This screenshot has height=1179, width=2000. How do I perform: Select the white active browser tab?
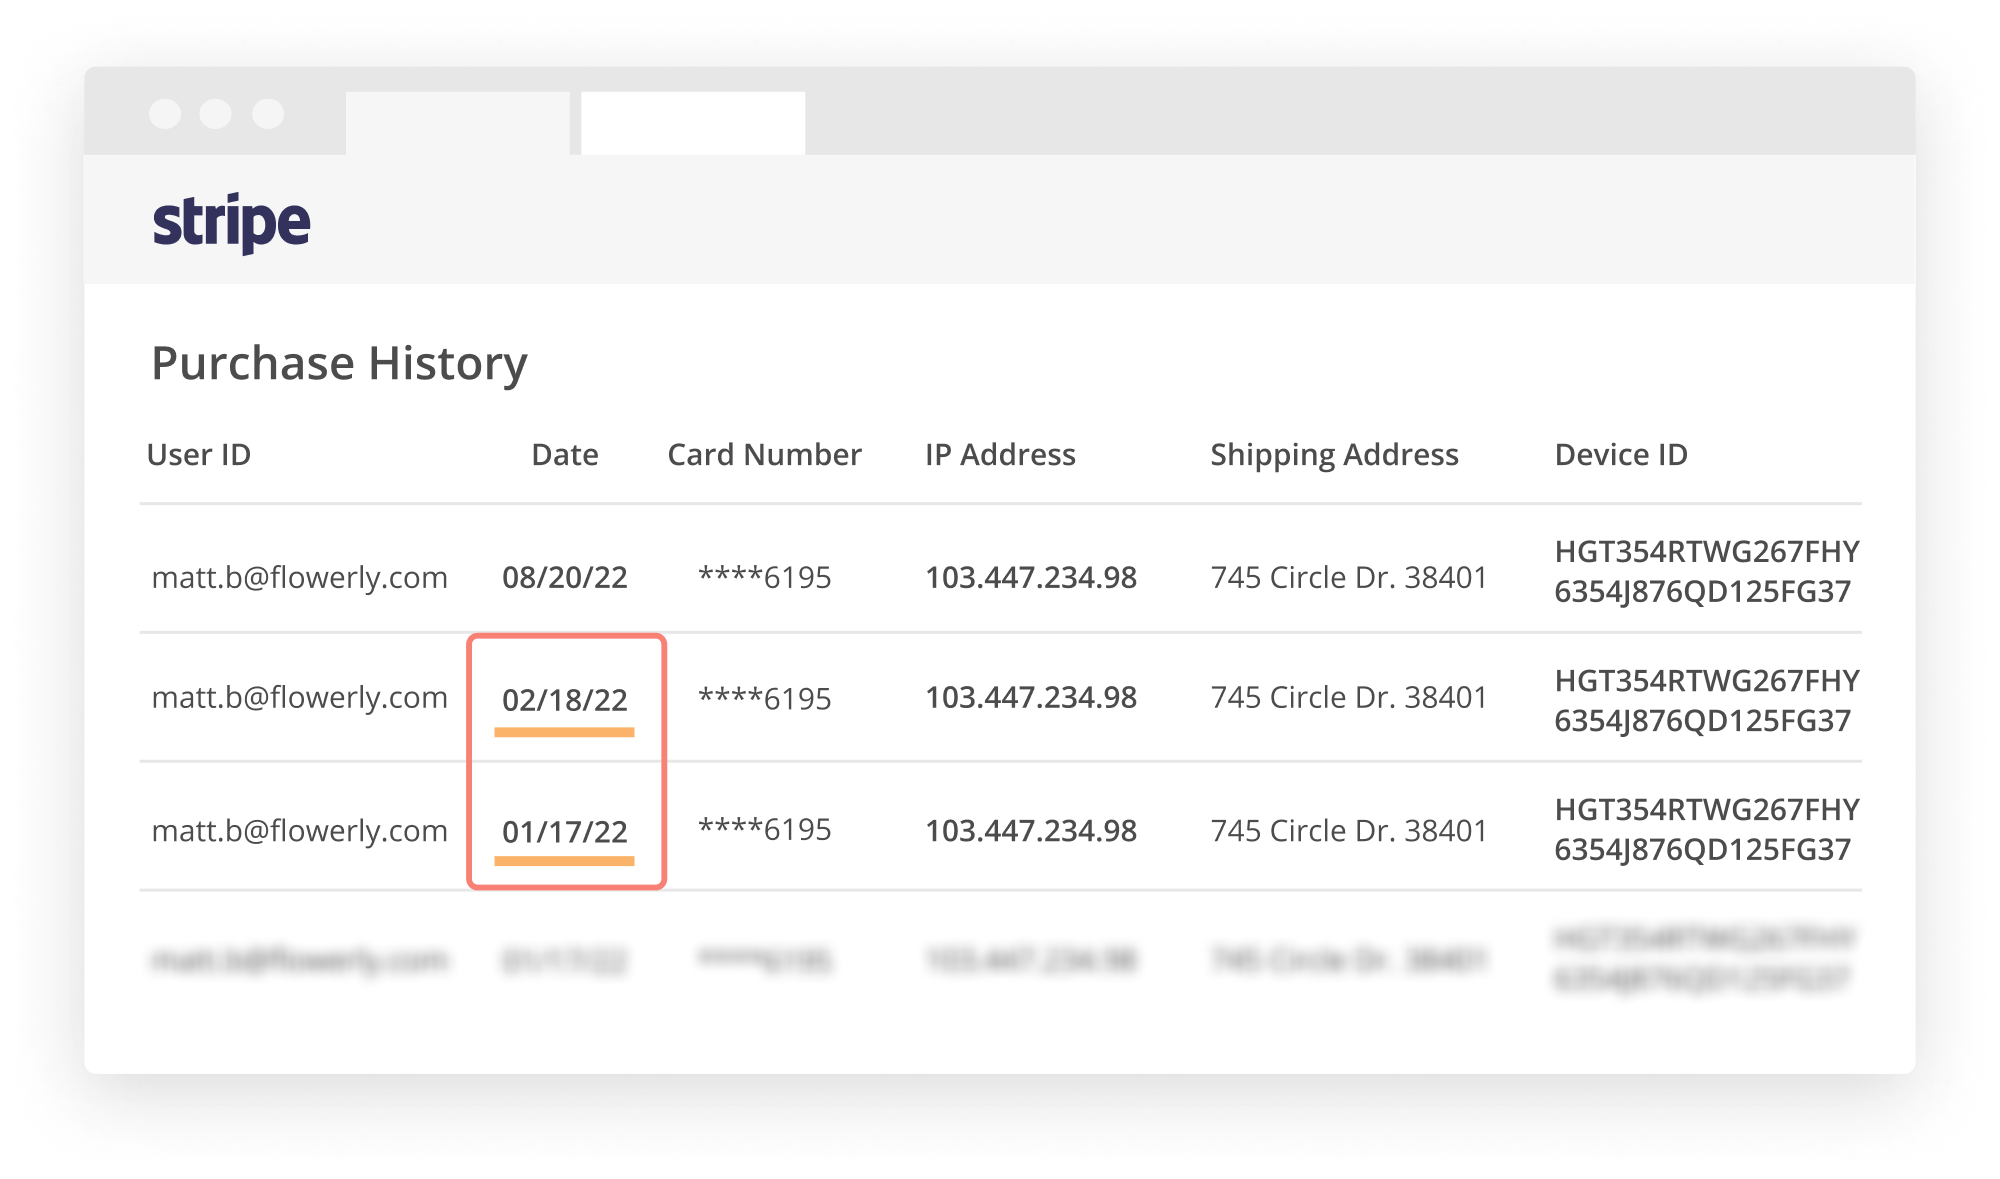click(x=693, y=123)
